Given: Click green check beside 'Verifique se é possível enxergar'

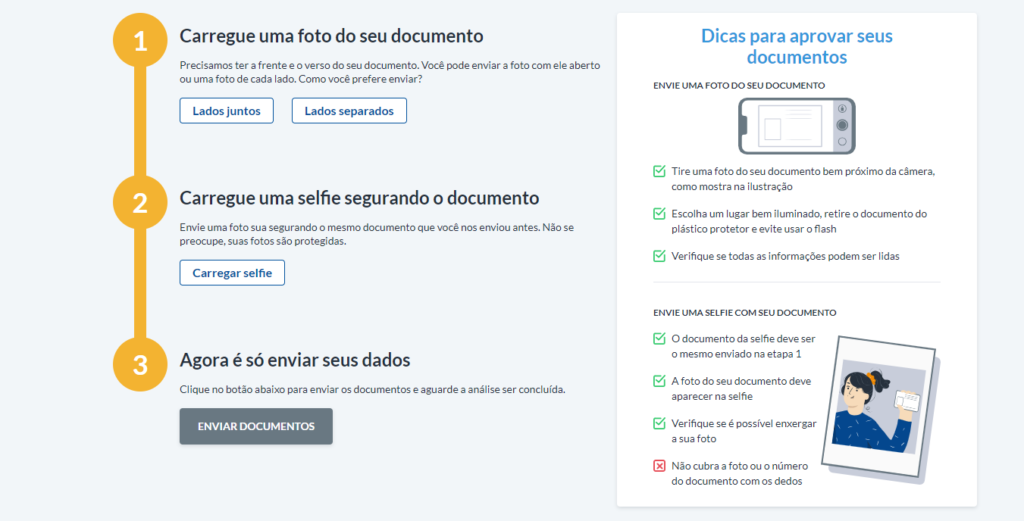Looking at the screenshot, I should (660, 424).
